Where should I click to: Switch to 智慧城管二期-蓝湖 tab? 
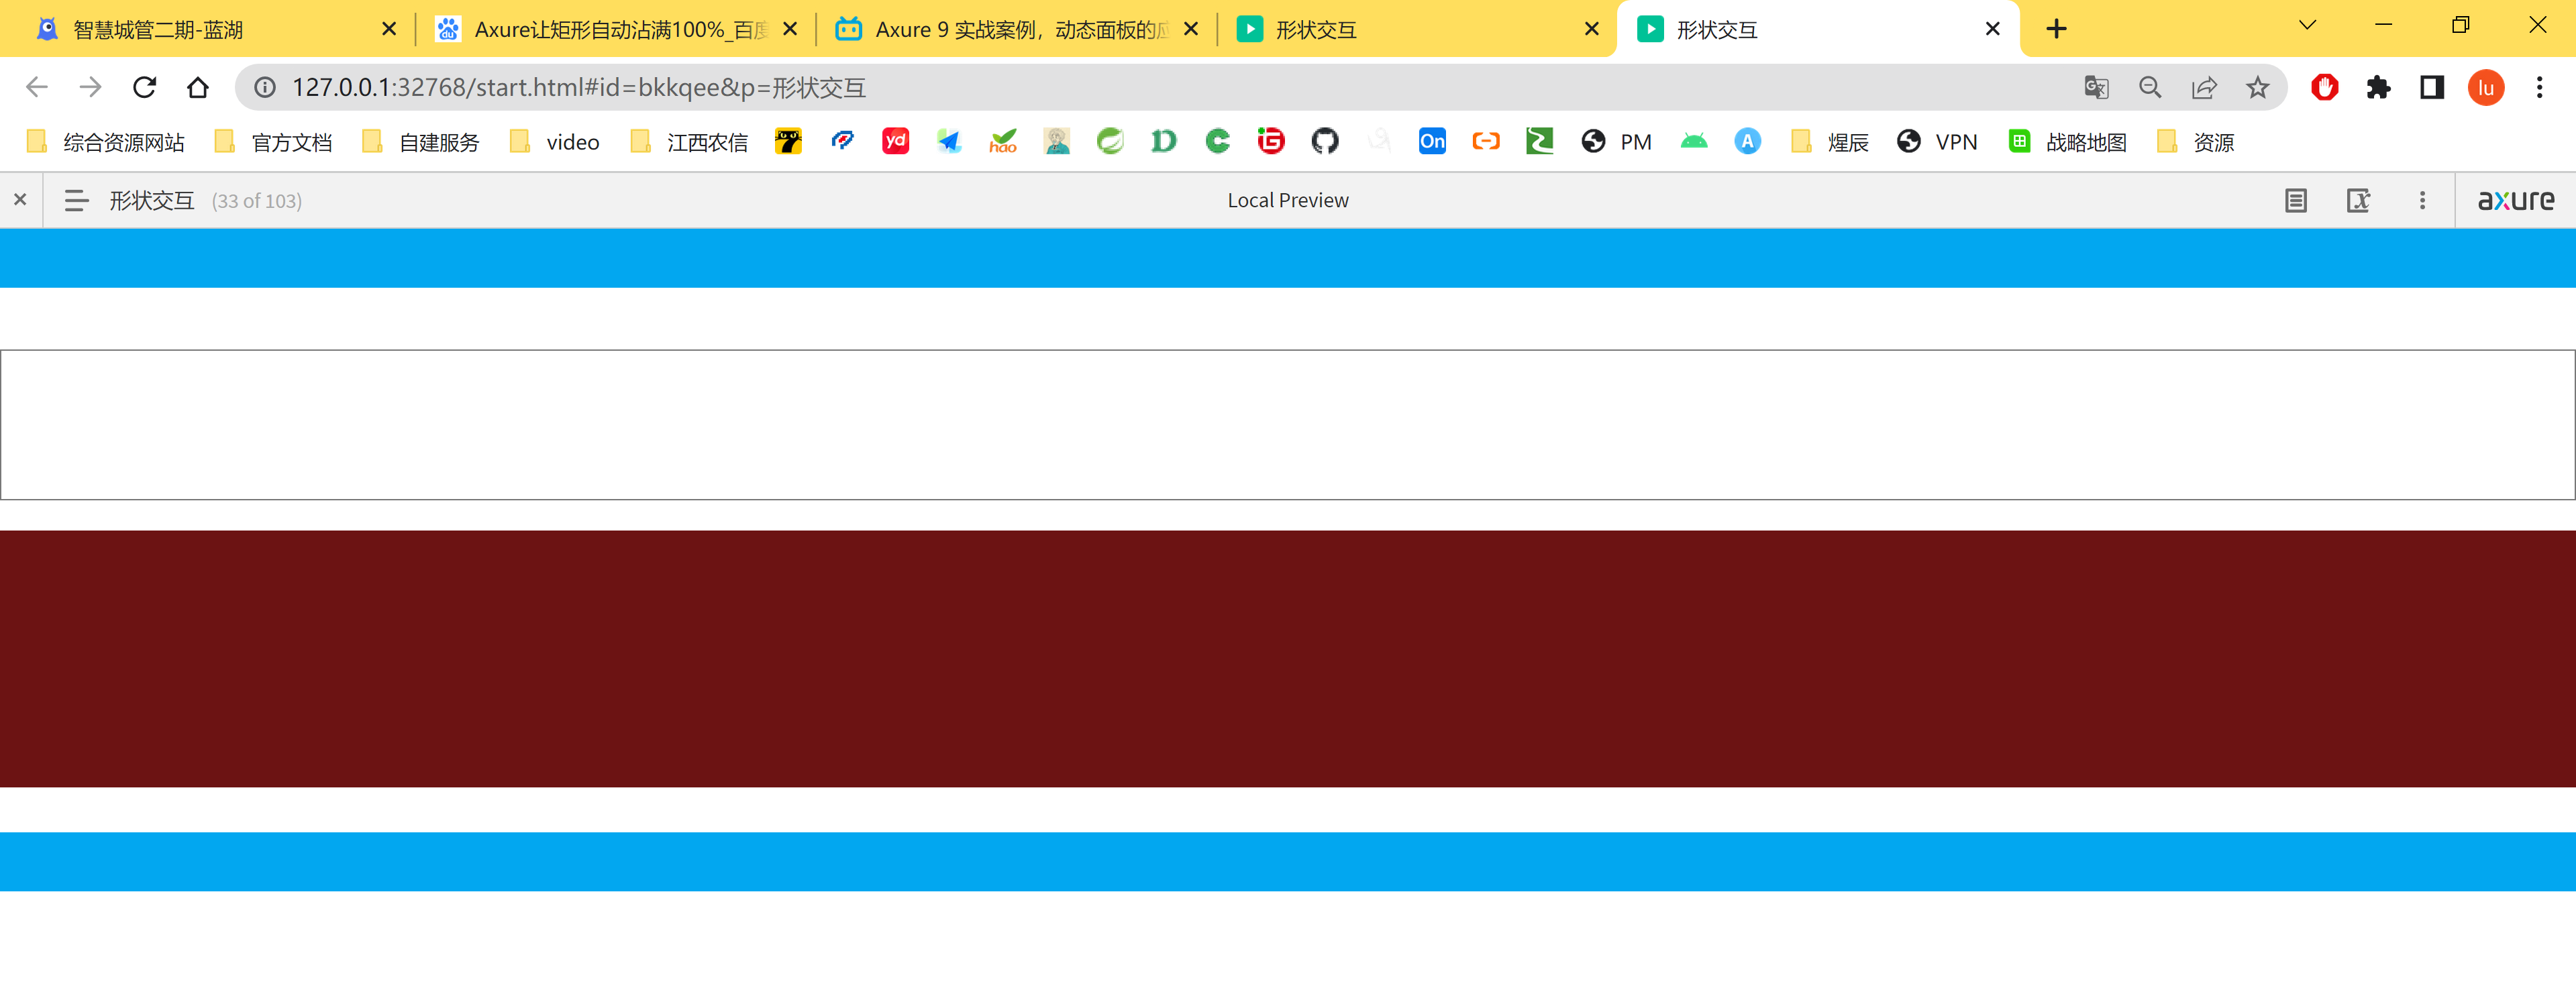158,30
